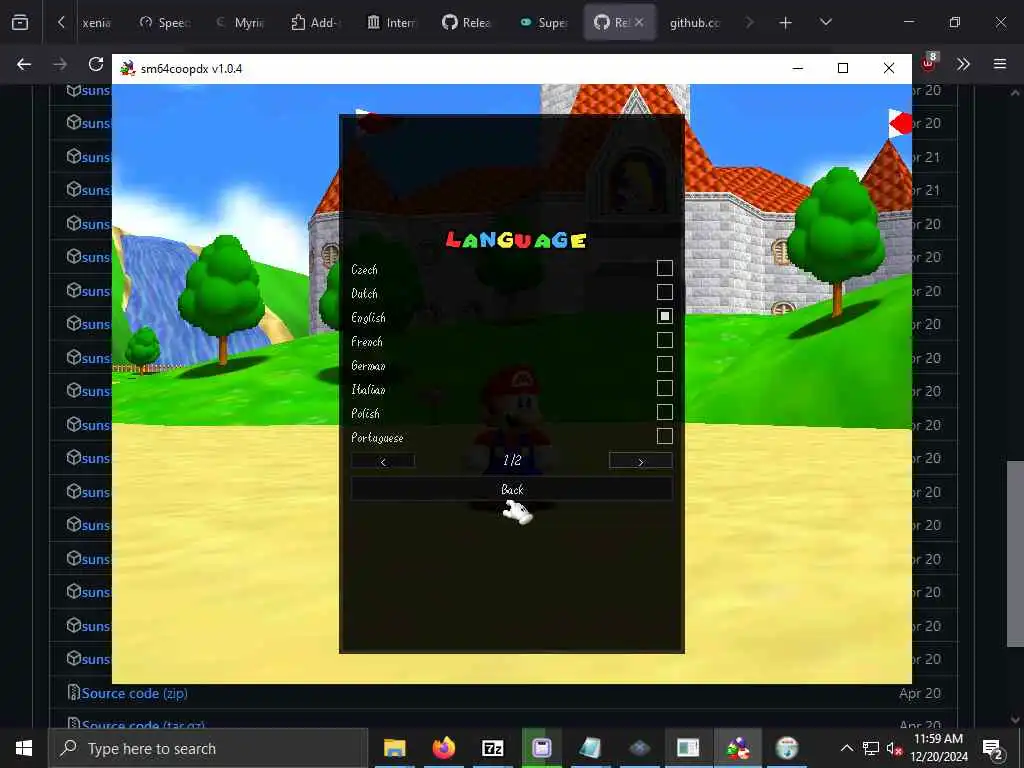Open the clock showing 11:59 AM
1024x768 pixels.
coord(938,748)
